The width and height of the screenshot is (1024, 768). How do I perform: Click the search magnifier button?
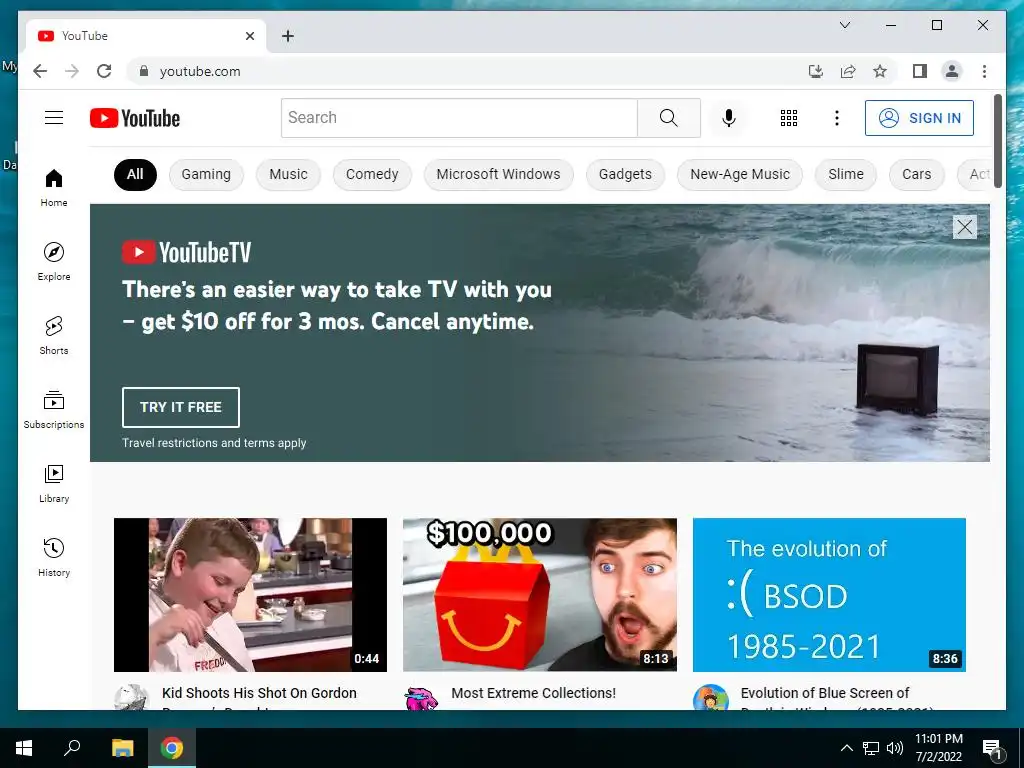click(669, 118)
